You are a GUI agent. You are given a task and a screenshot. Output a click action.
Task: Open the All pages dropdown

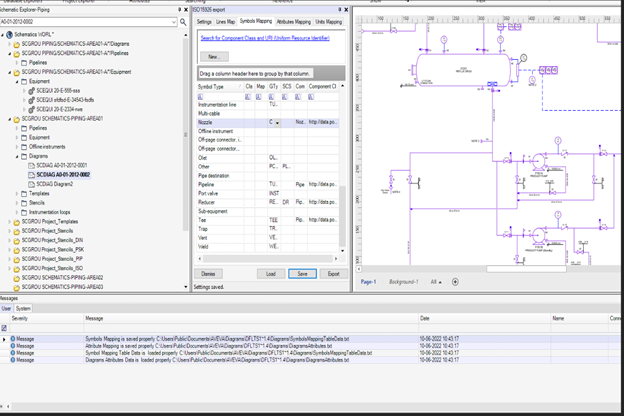pyautogui.click(x=436, y=282)
